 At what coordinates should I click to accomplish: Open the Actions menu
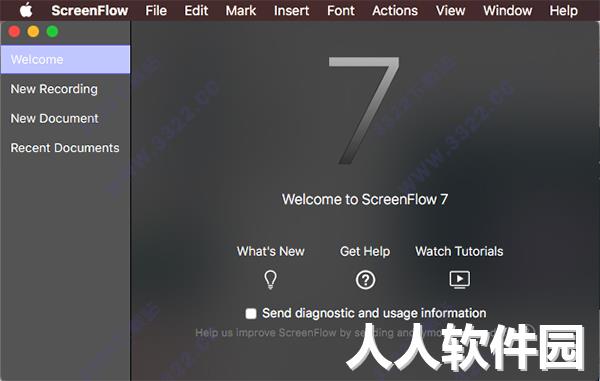(x=395, y=10)
